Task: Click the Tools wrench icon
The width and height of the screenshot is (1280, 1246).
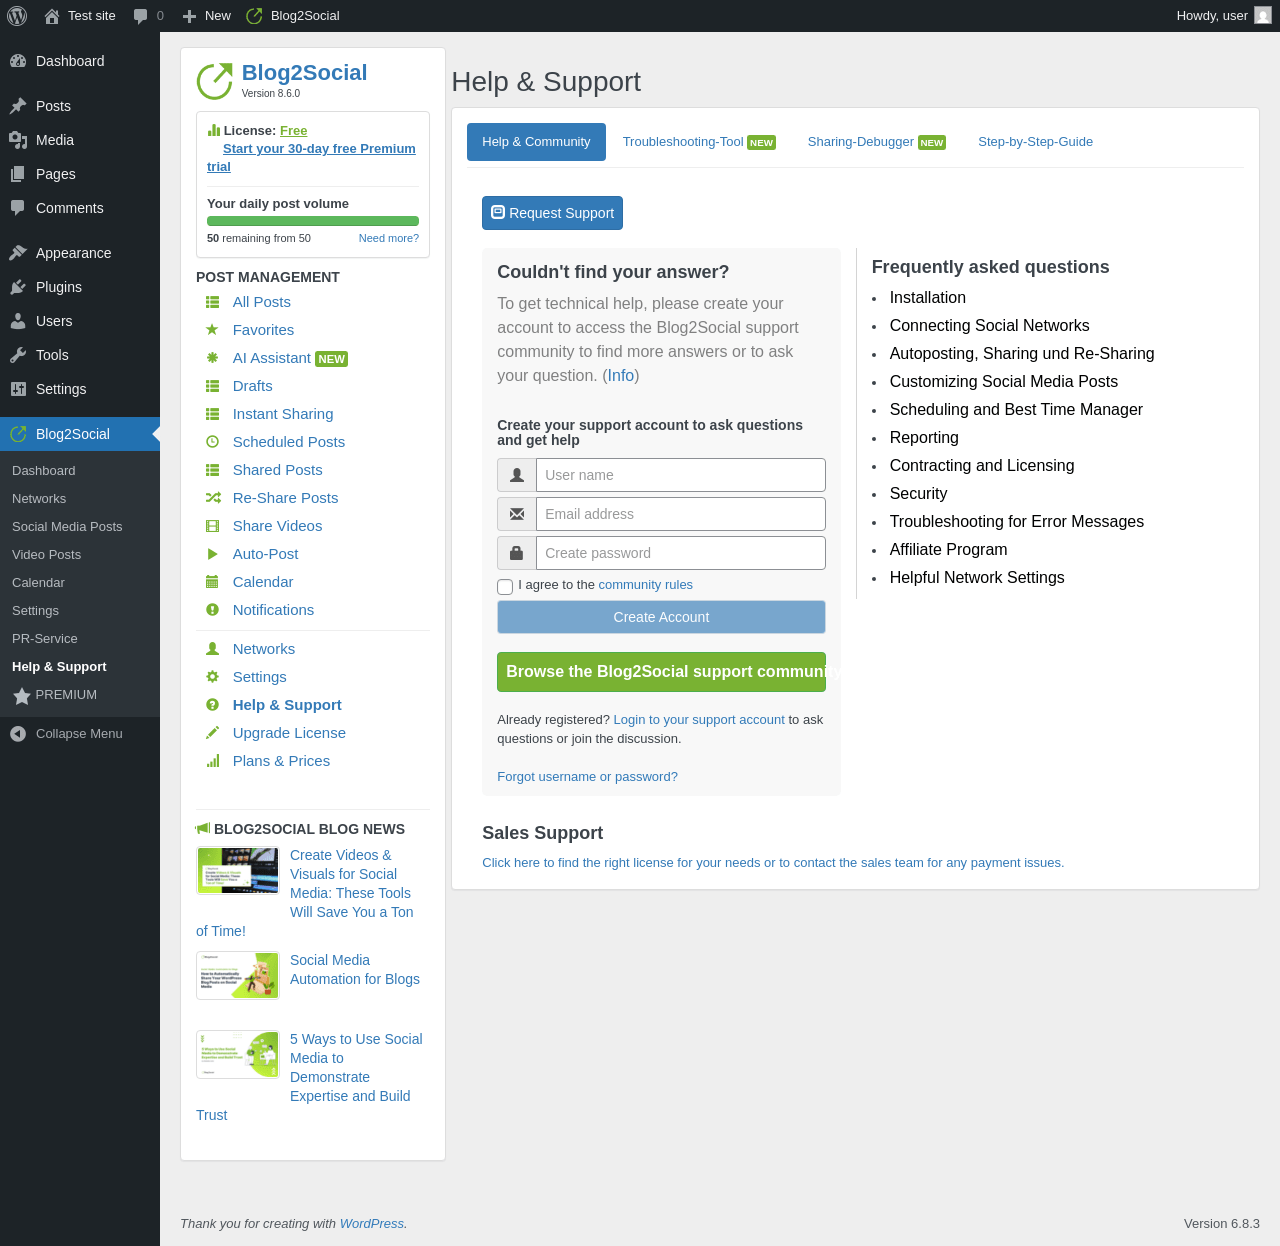Action: tap(18, 355)
